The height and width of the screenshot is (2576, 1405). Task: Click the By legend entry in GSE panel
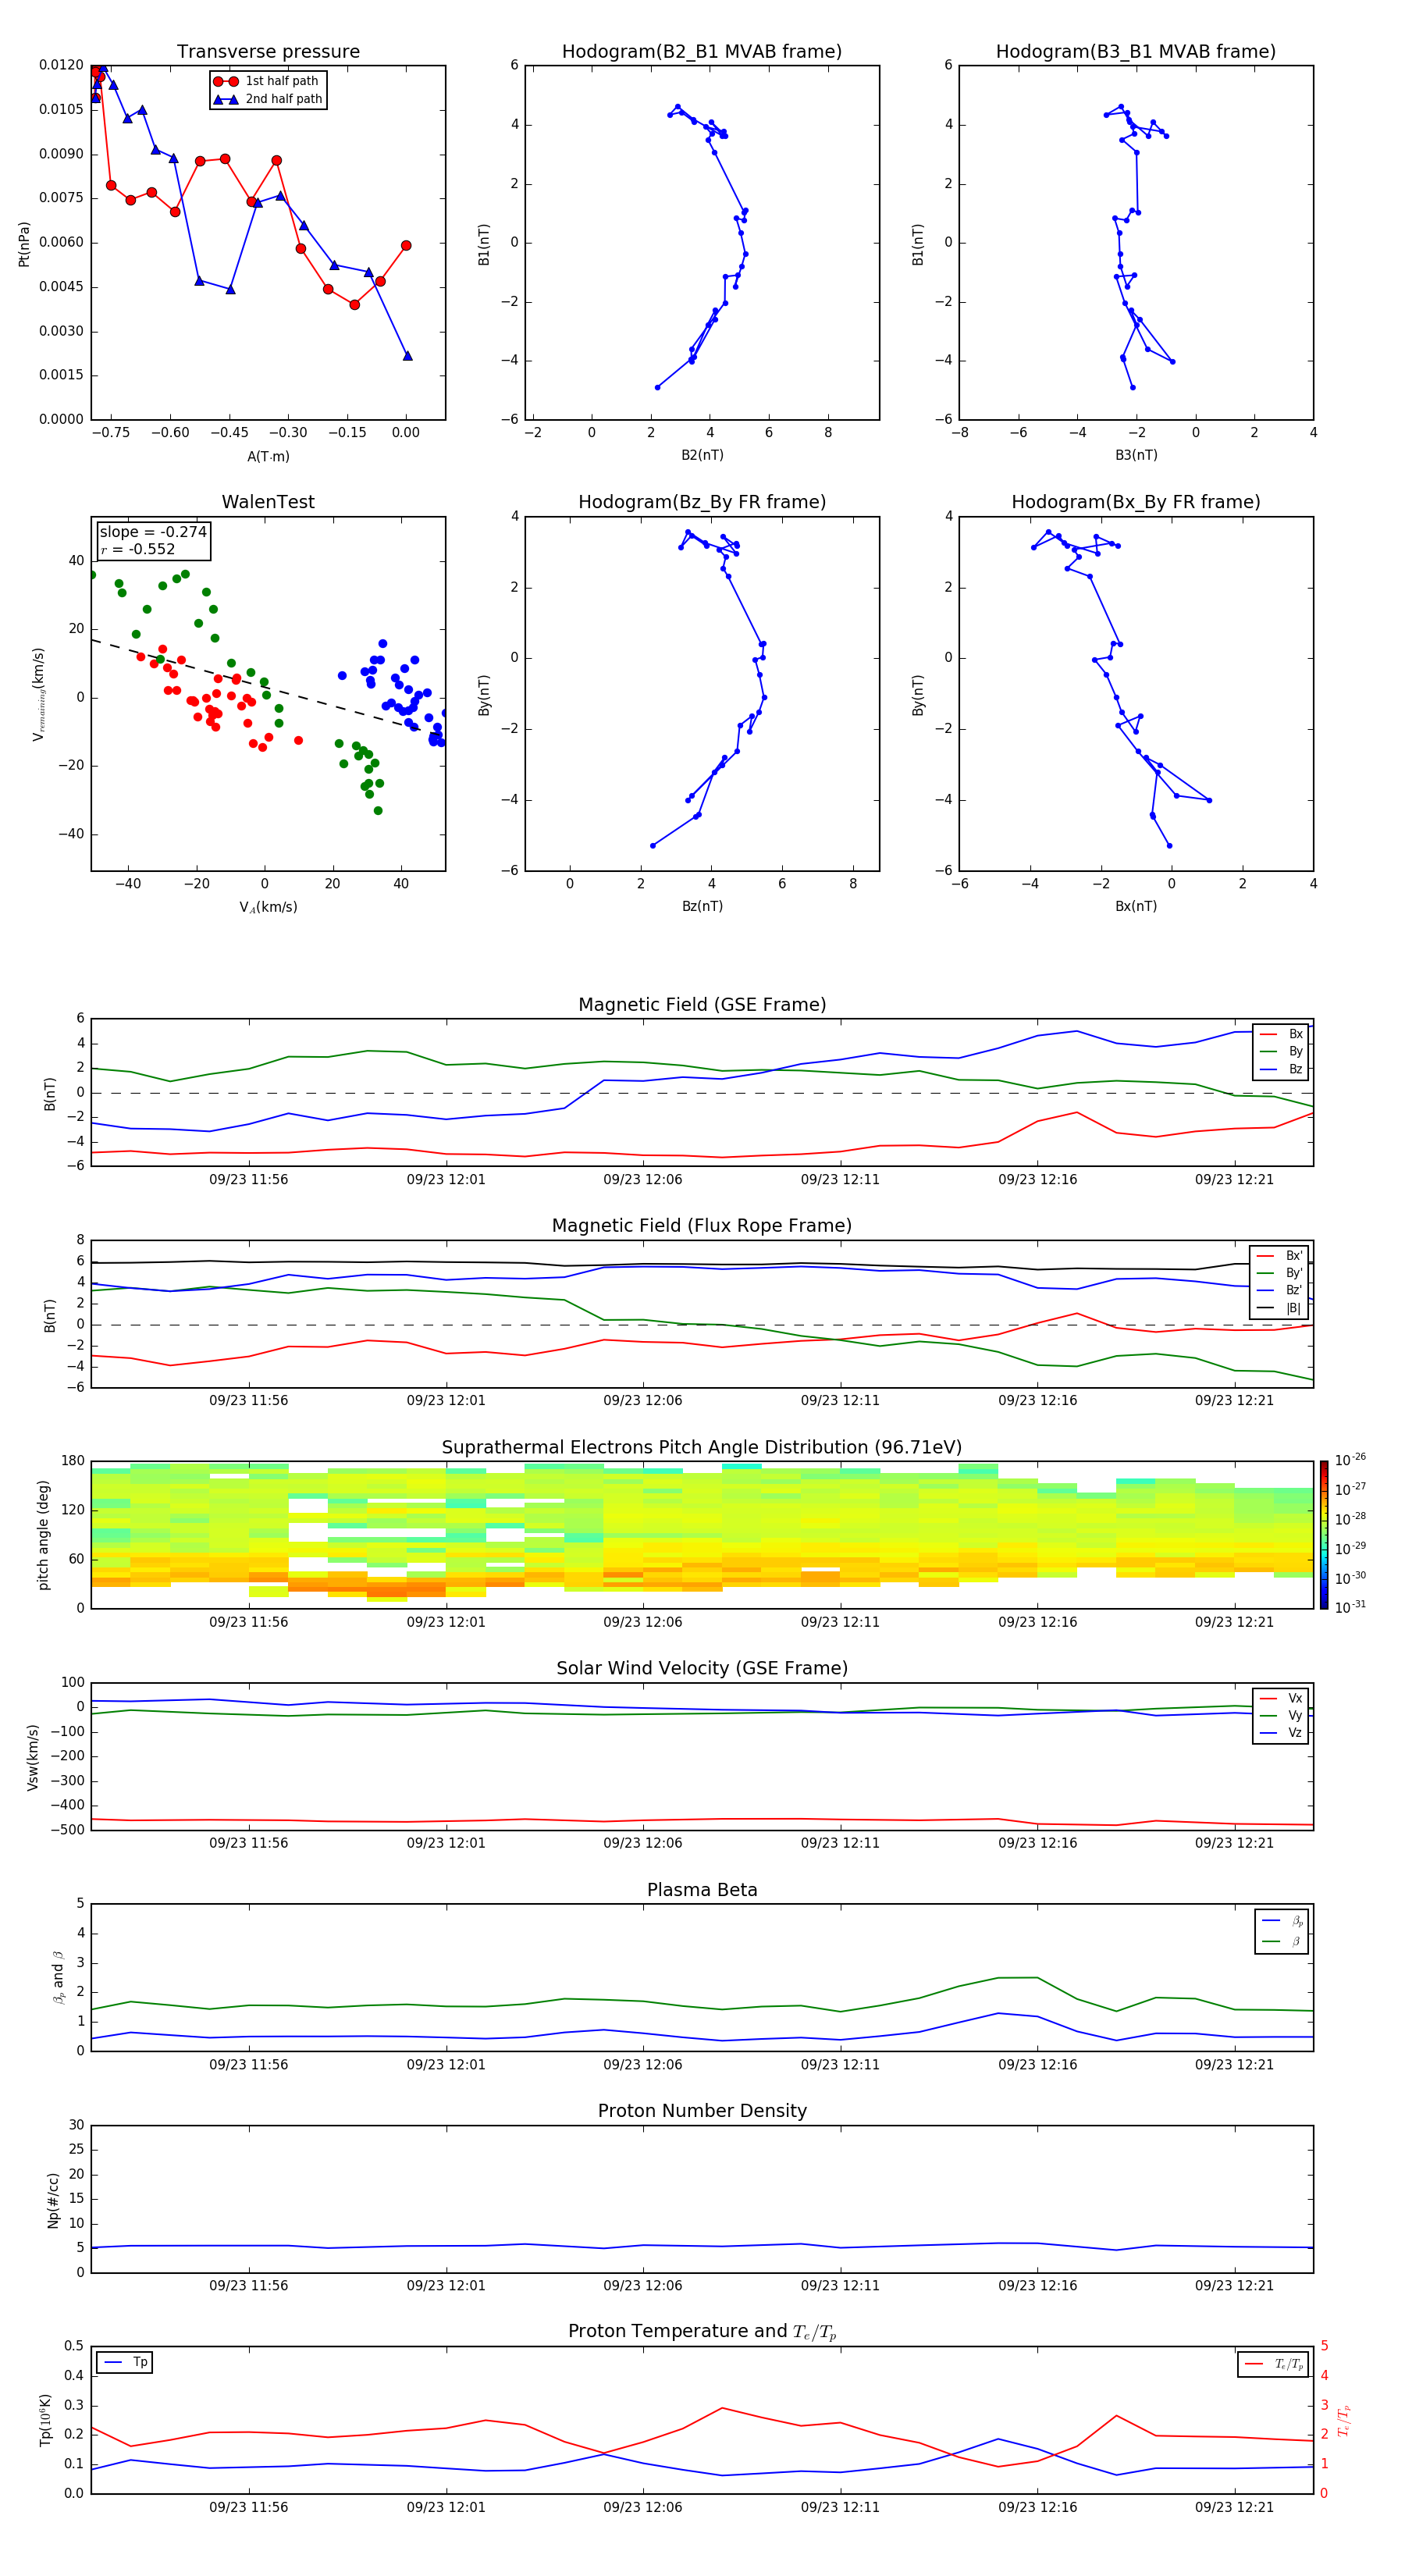[x=1281, y=1051]
